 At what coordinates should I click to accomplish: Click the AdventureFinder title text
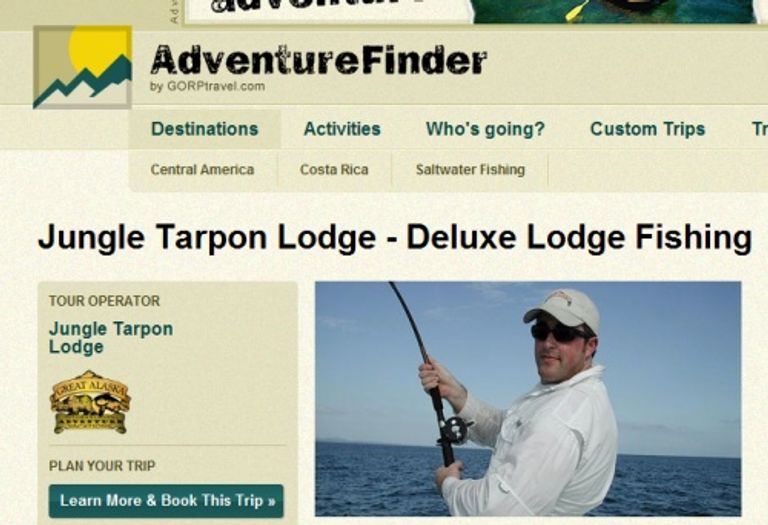pos(319,60)
